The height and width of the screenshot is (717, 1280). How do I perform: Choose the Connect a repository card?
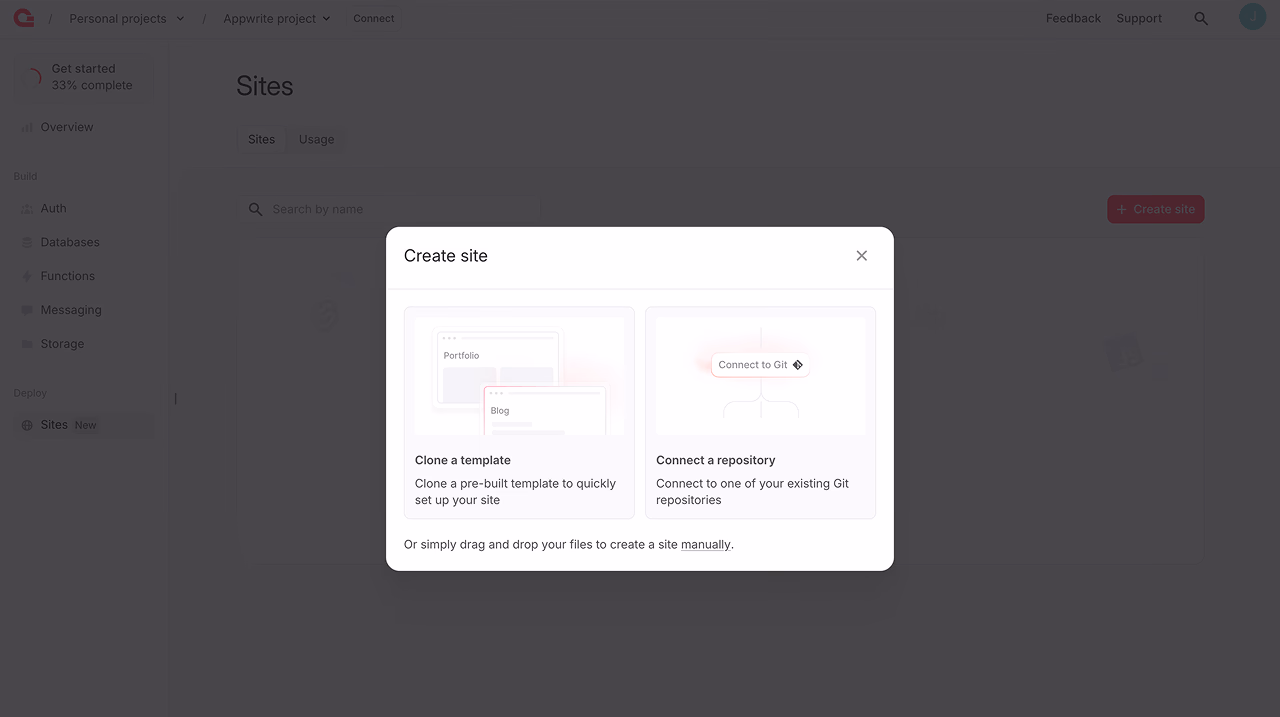pos(760,412)
